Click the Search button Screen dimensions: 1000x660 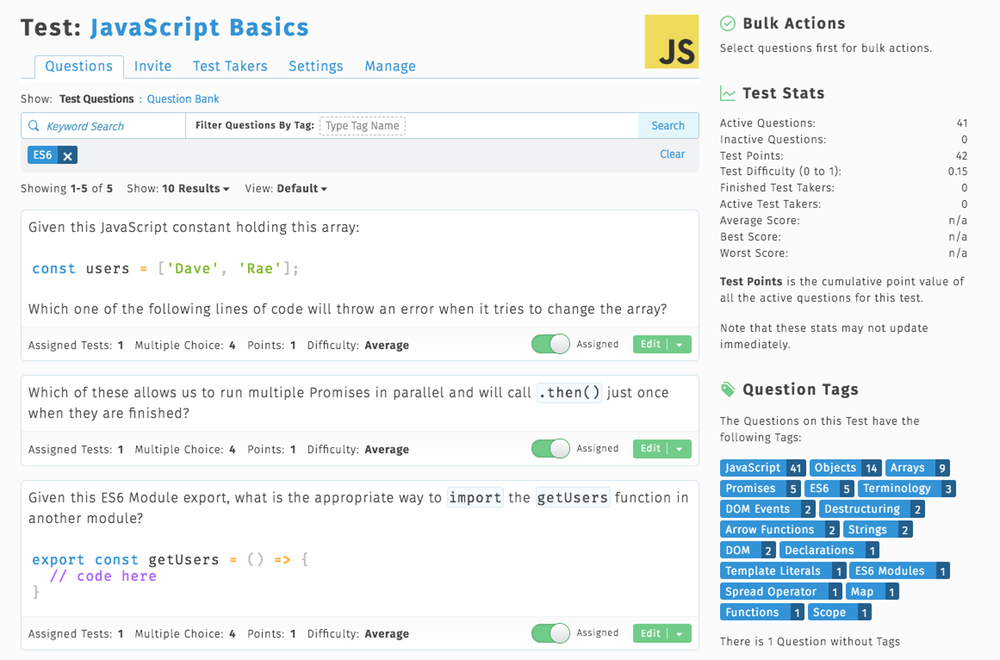click(668, 126)
